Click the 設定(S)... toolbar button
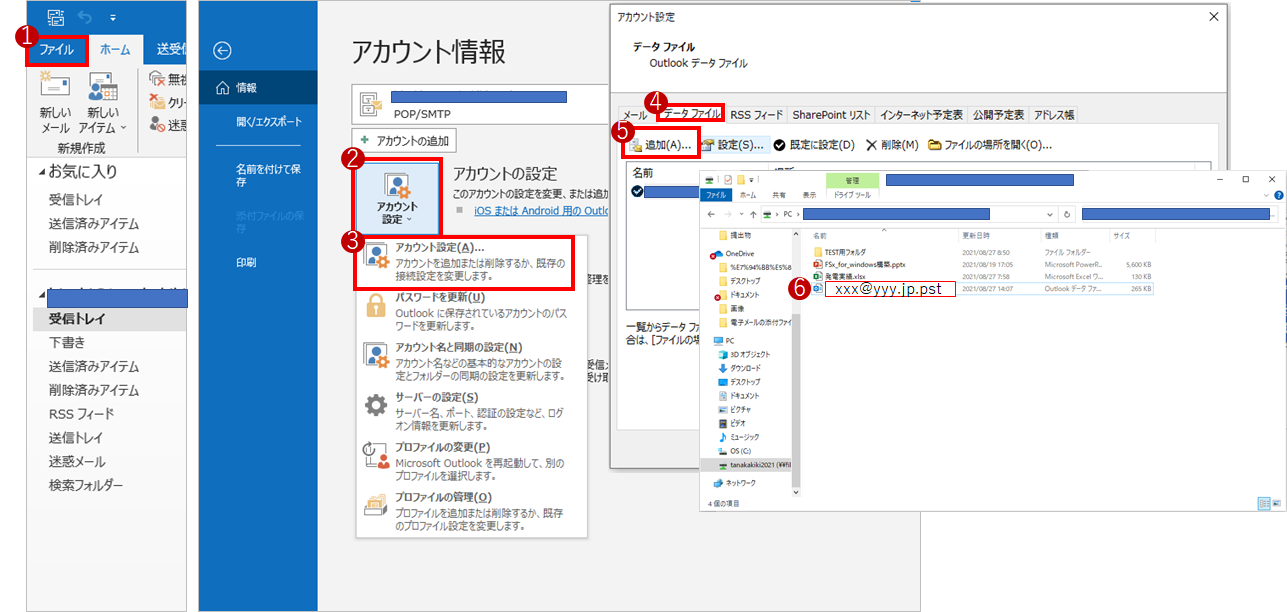1287x612 pixels. [734, 145]
